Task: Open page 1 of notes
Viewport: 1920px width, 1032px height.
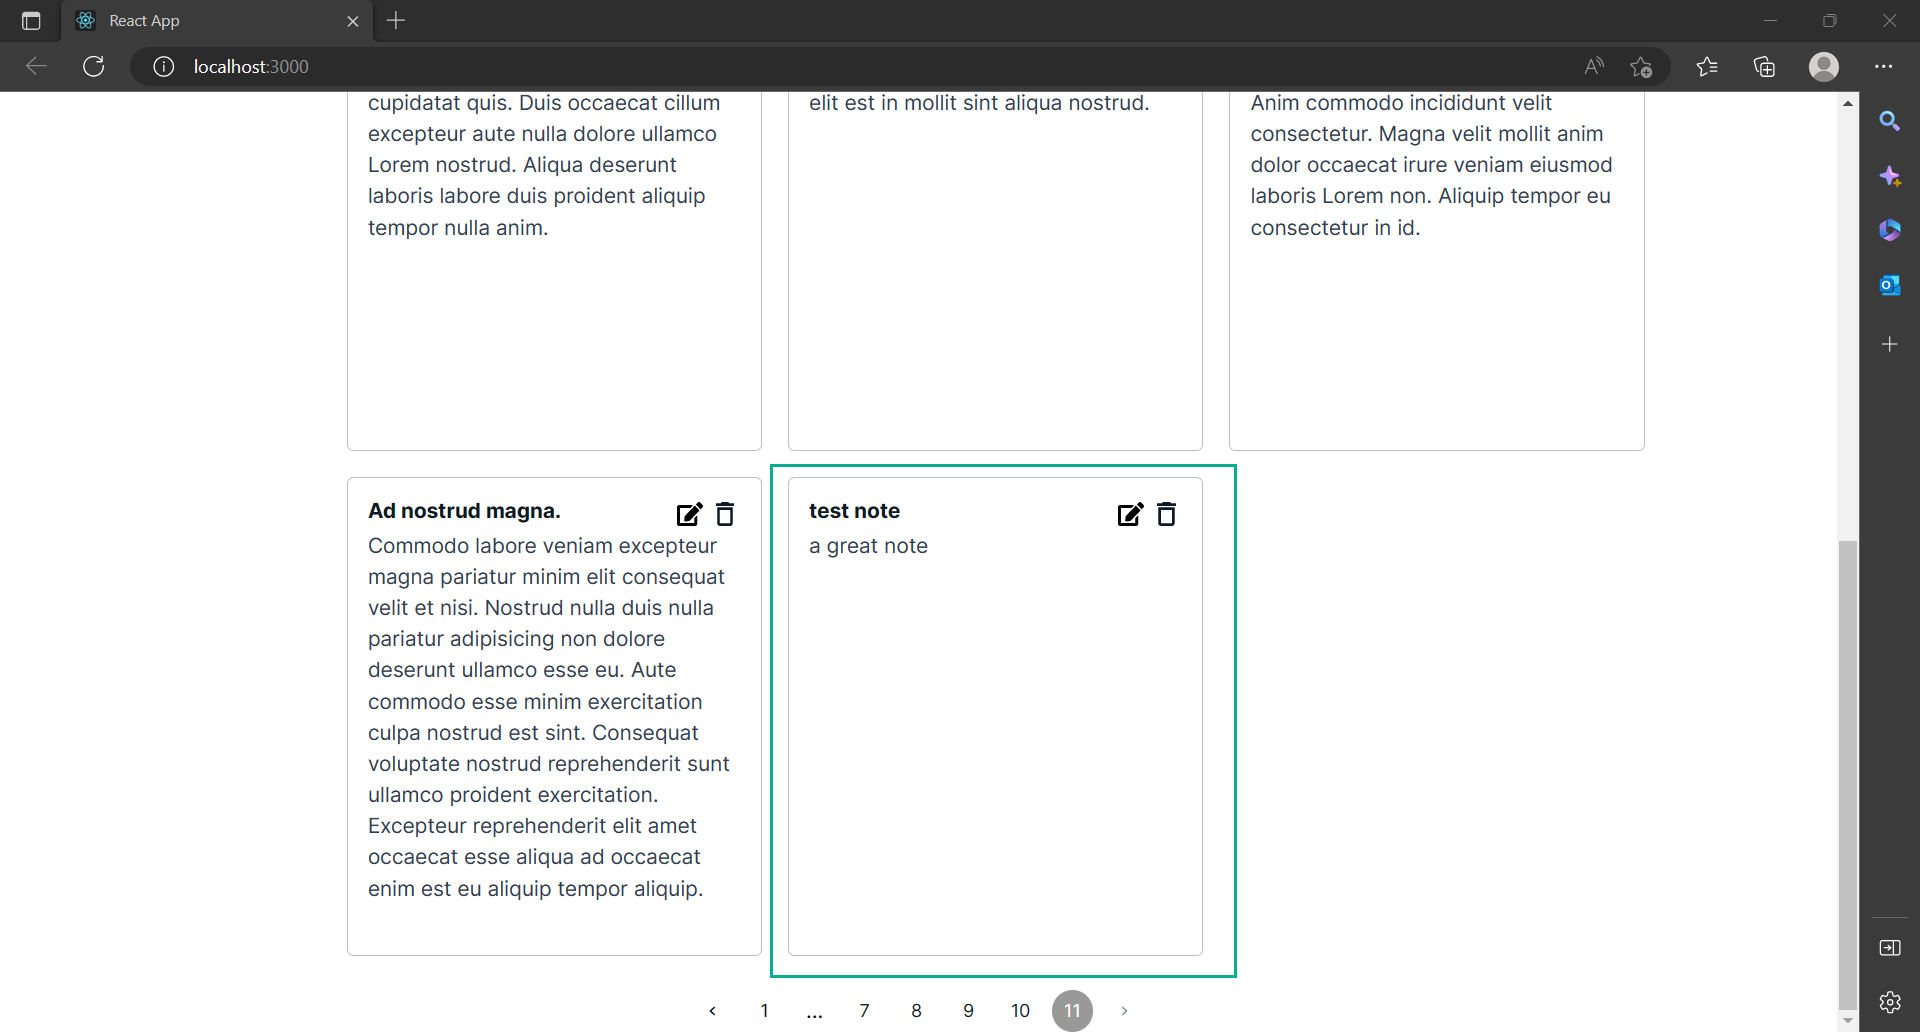Action: point(765,1011)
